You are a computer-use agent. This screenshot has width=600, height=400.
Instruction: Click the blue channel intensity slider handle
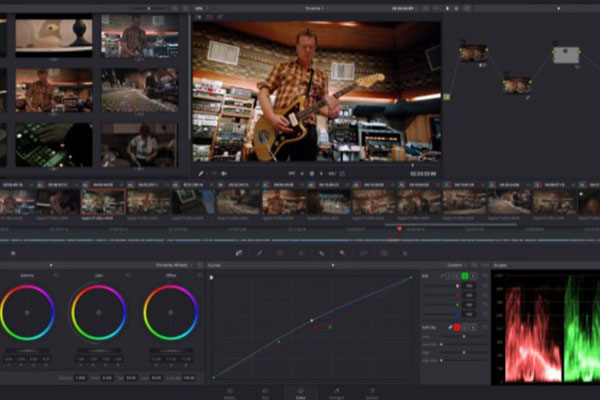tap(457, 314)
